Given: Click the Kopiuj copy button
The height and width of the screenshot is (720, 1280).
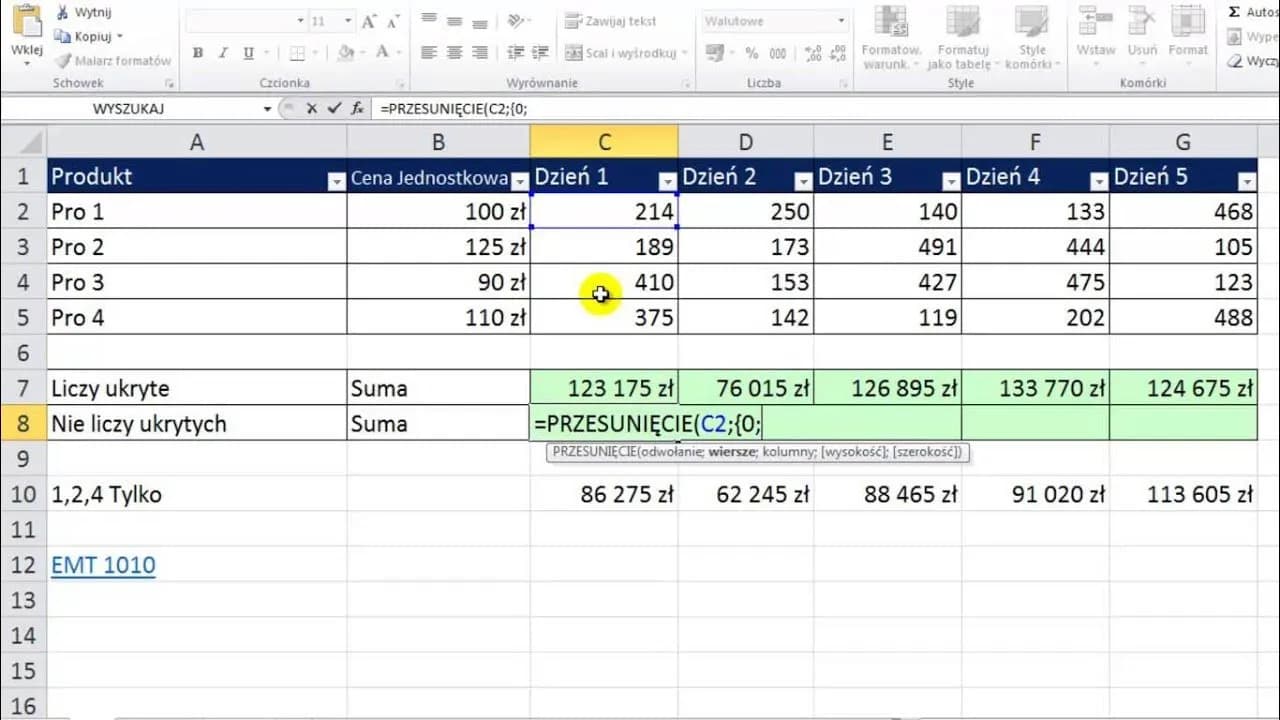Looking at the screenshot, I should 93,36.
